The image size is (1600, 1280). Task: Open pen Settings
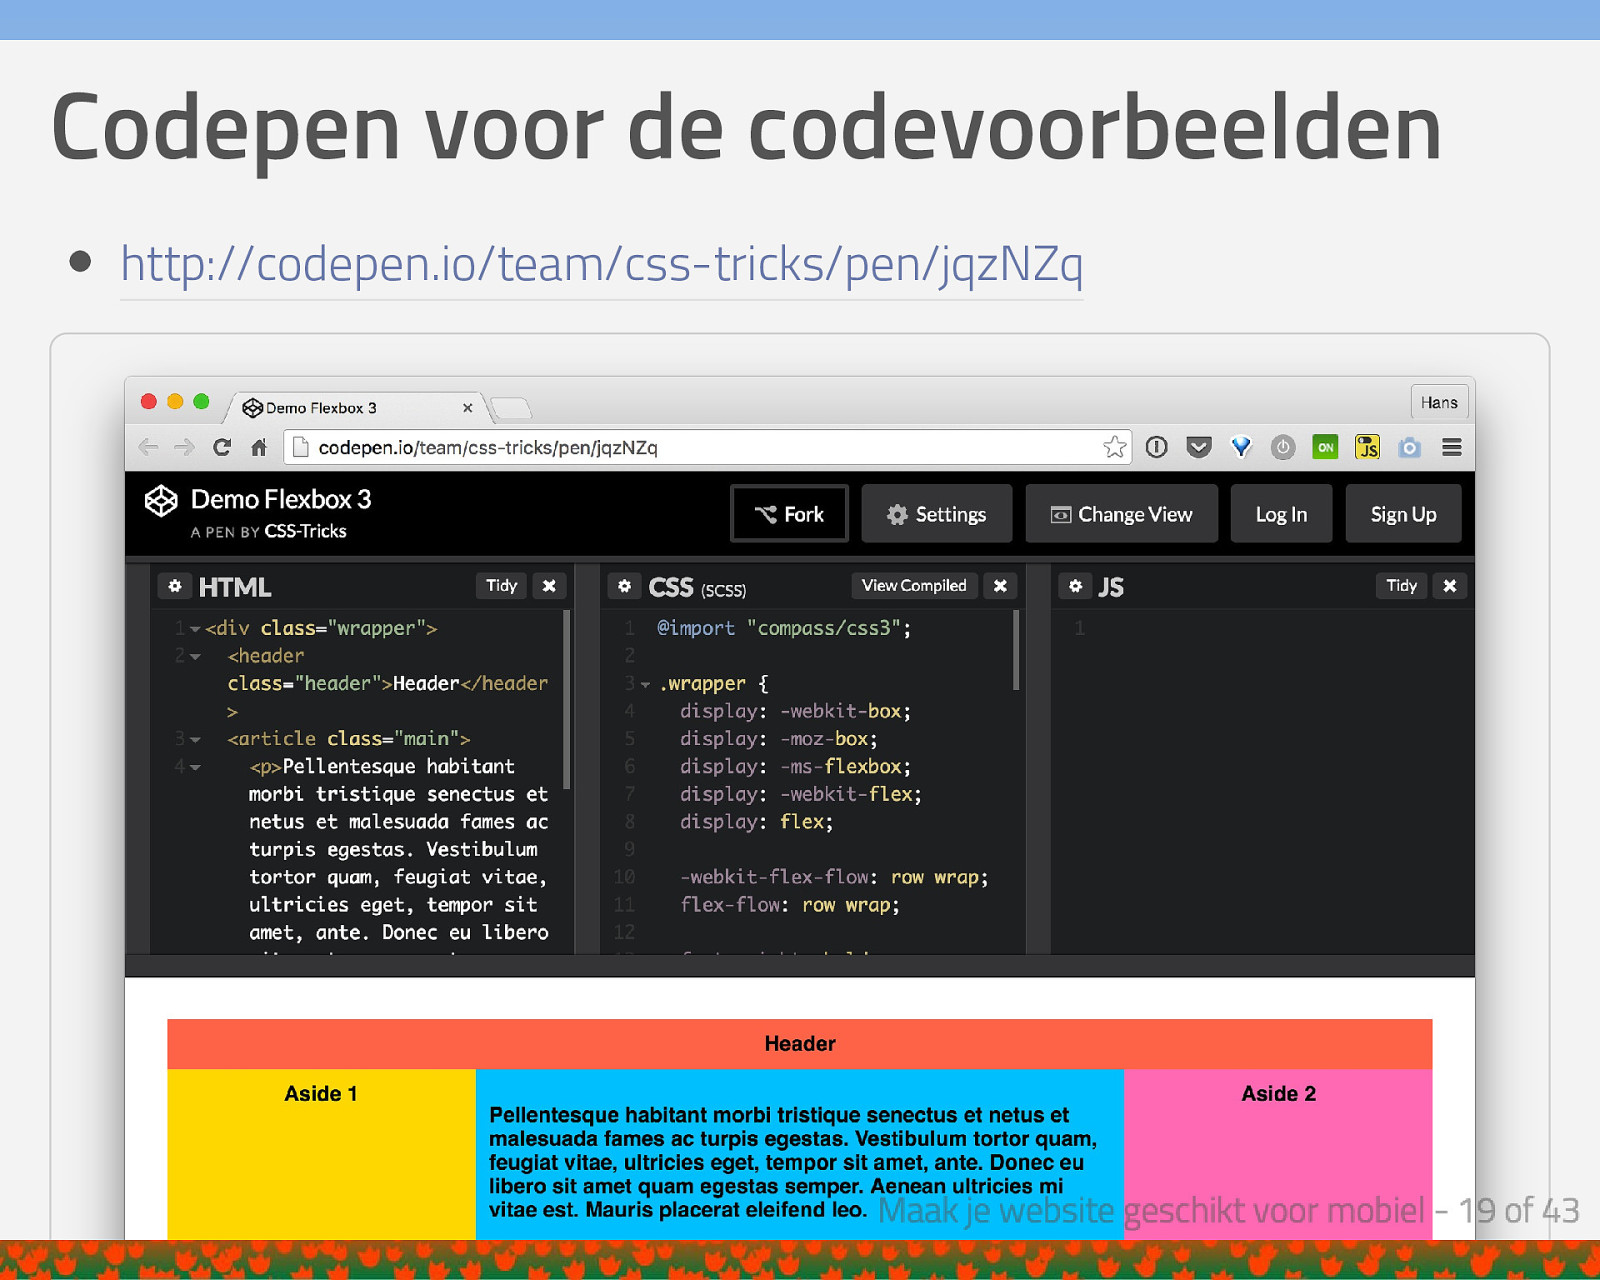pos(937,514)
